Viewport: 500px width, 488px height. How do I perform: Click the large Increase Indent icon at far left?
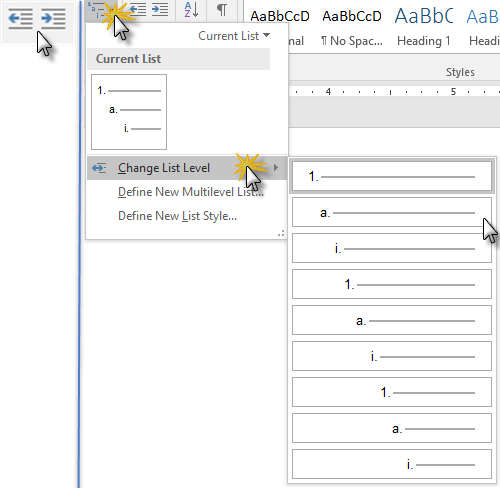tap(53, 19)
